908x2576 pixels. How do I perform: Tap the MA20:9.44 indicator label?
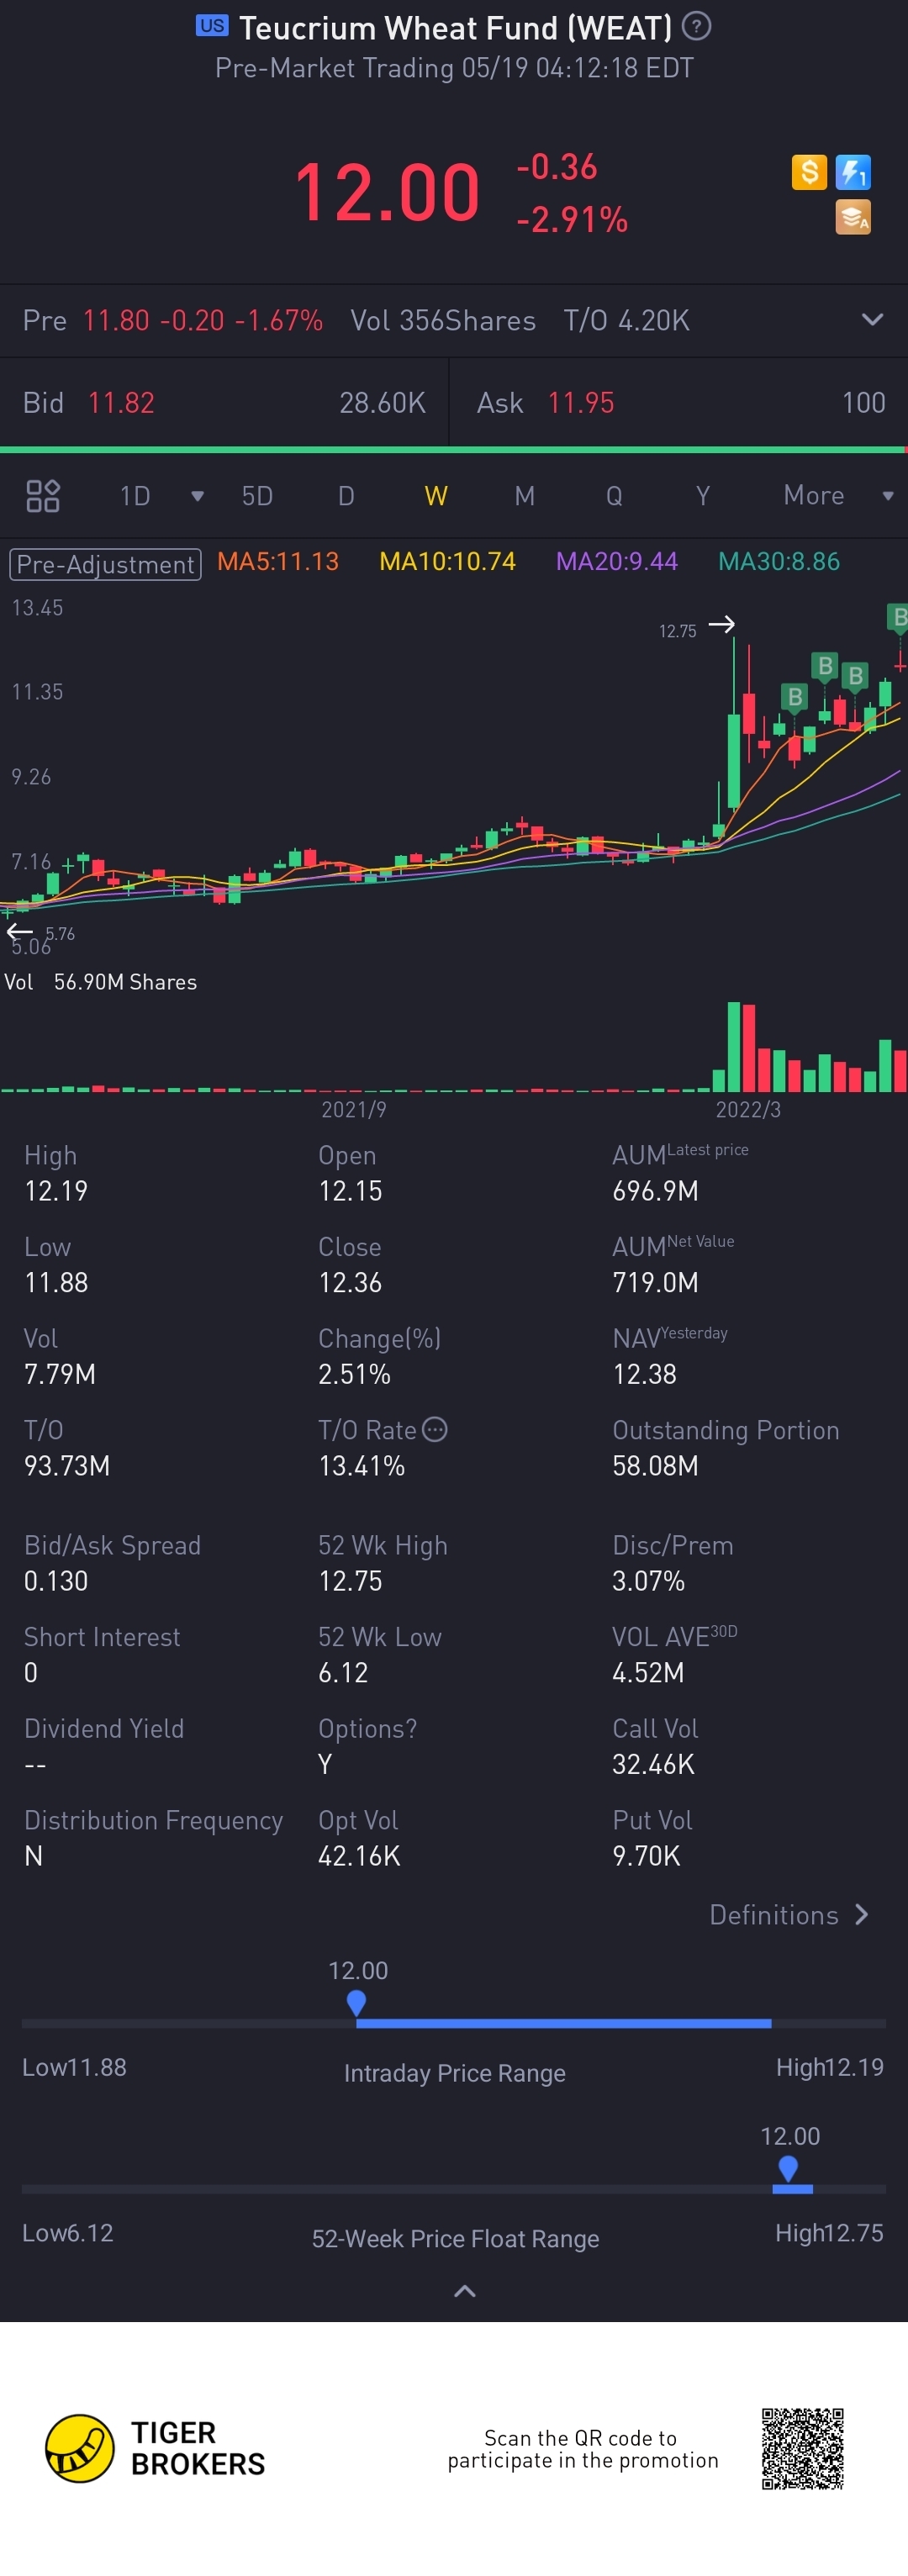point(617,562)
